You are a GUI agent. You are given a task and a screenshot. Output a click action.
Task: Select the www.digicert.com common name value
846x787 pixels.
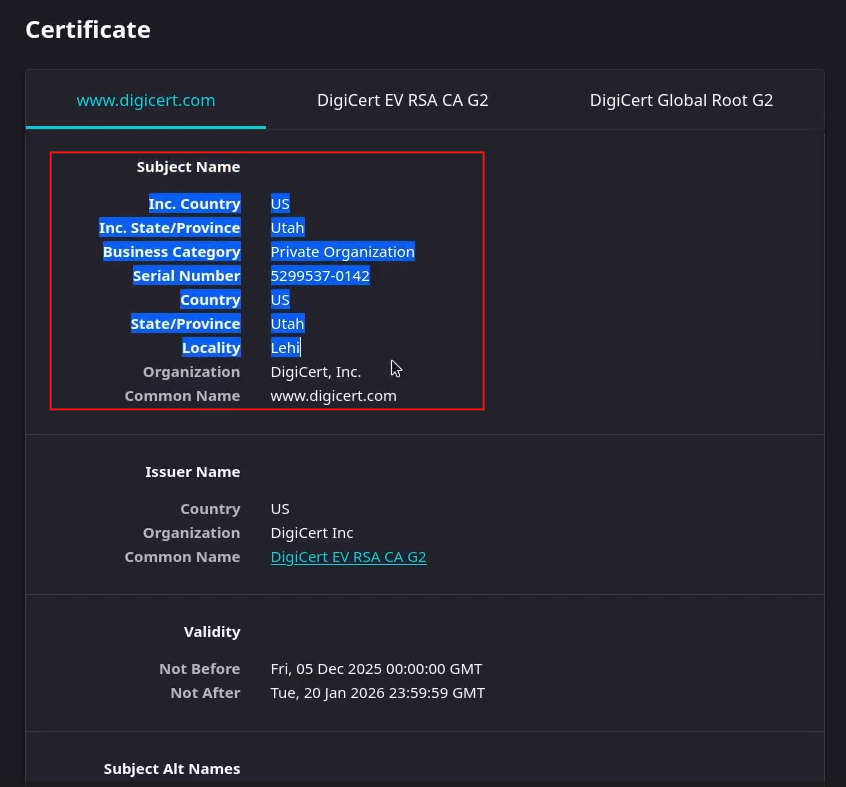(x=333, y=396)
